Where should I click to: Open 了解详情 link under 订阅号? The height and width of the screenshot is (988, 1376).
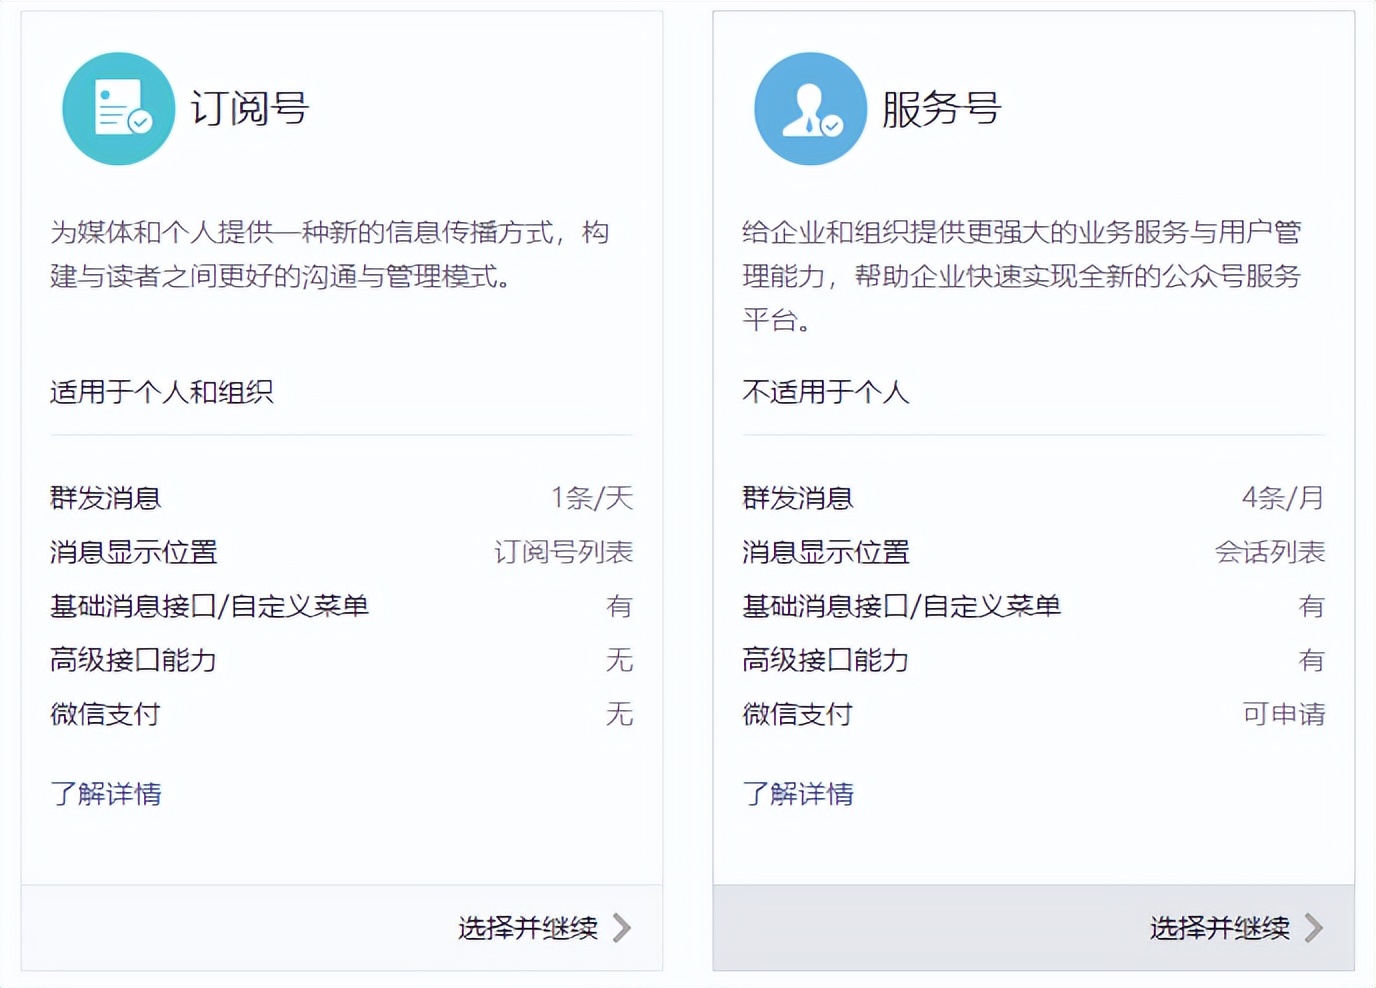pos(106,794)
